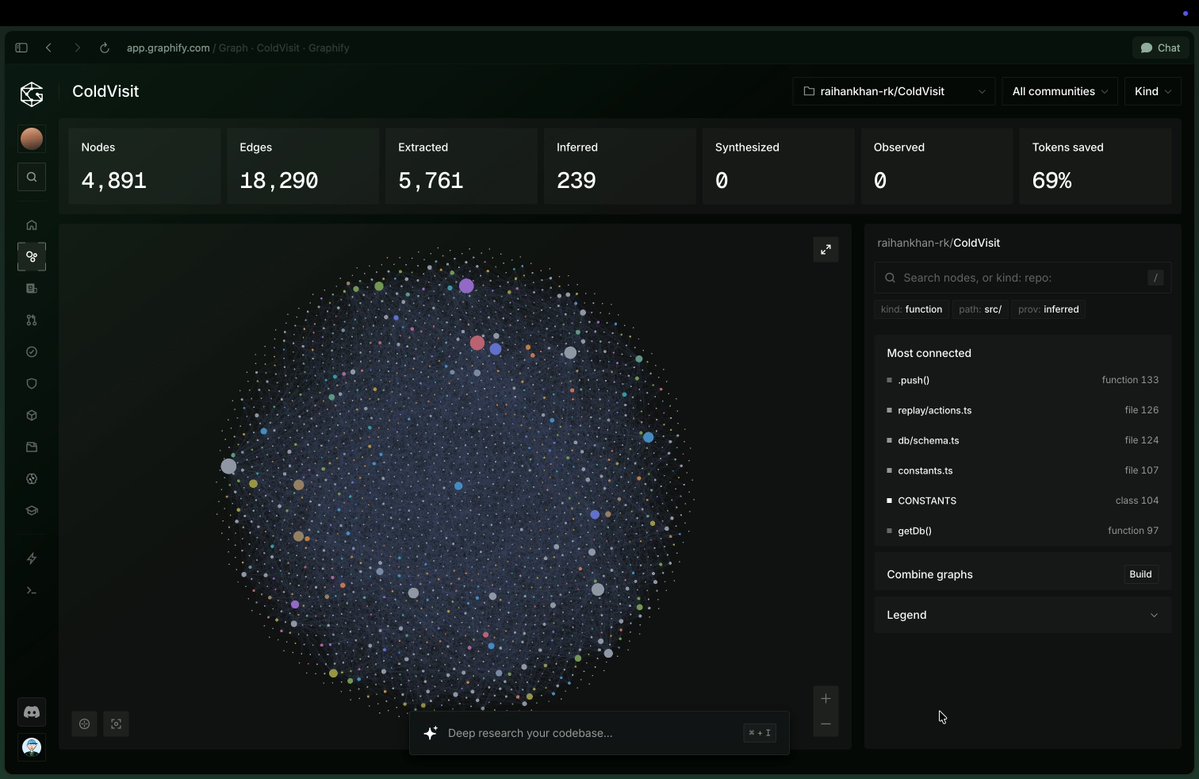Open the folder sidebar icon
Viewport: 1199px width, 779px height.
31,447
